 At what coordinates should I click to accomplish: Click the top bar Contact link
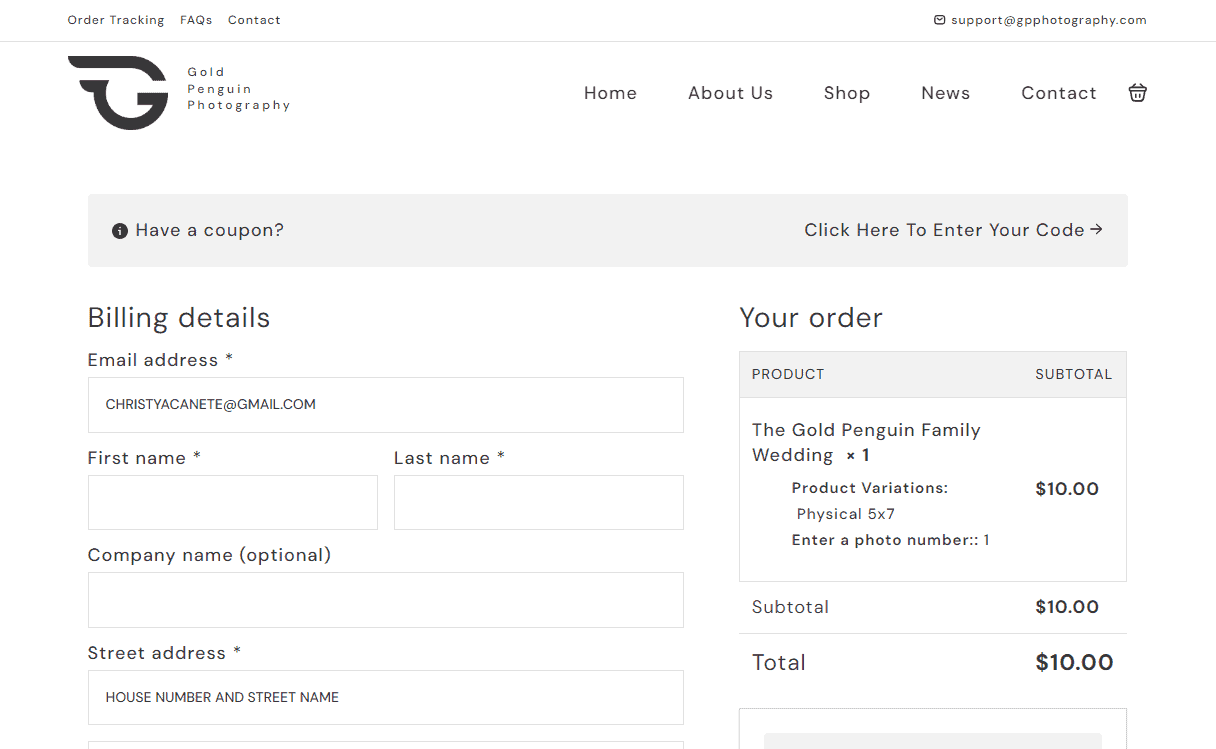254,20
